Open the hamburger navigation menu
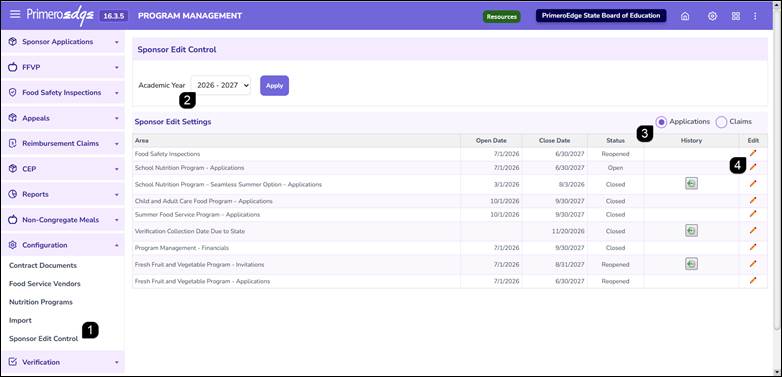This screenshot has width=782, height=377. 15,14
